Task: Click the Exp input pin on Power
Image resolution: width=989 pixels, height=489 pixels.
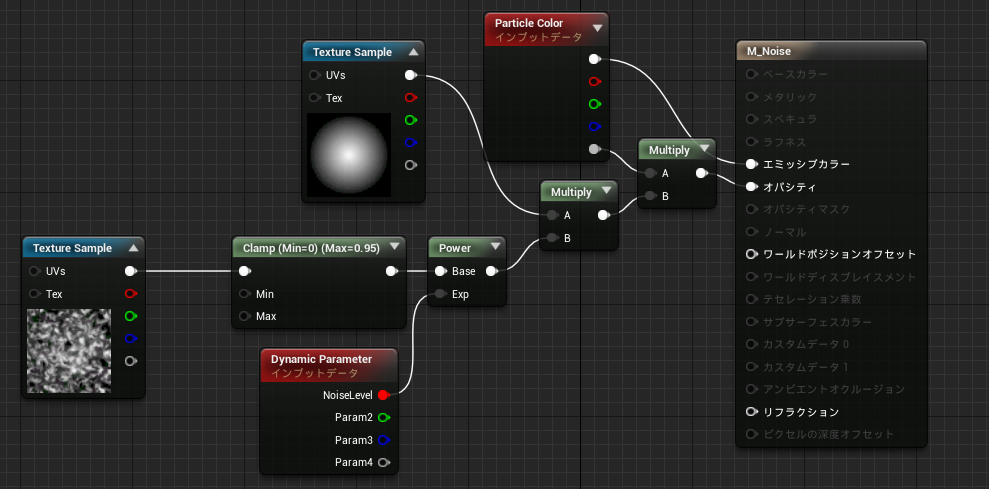Action: pyautogui.click(x=441, y=293)
